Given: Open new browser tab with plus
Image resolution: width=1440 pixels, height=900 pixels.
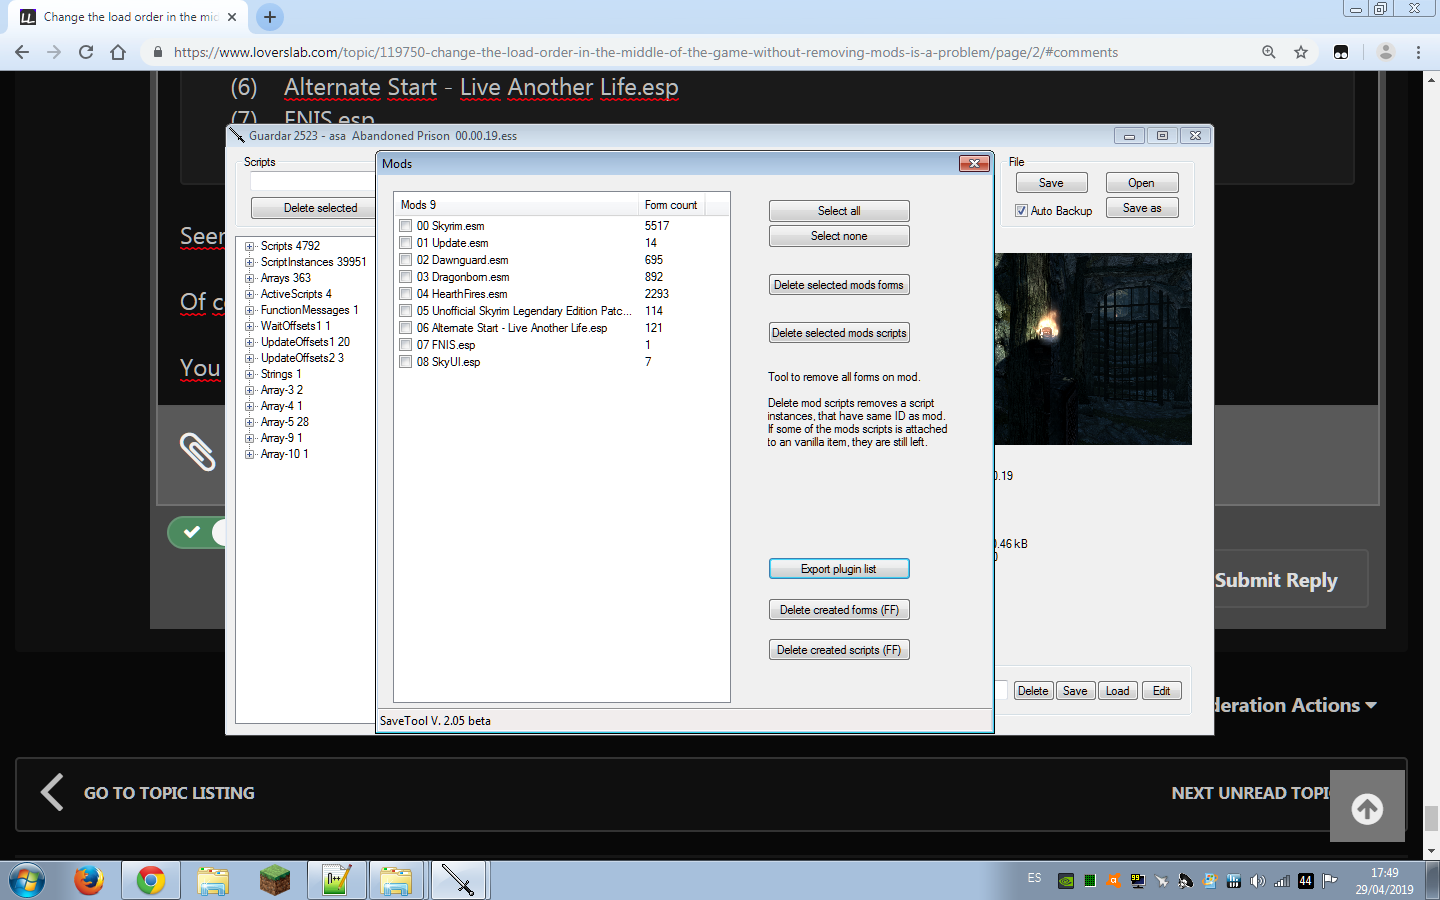Looking at the screenshot, I should coord(270,17).
